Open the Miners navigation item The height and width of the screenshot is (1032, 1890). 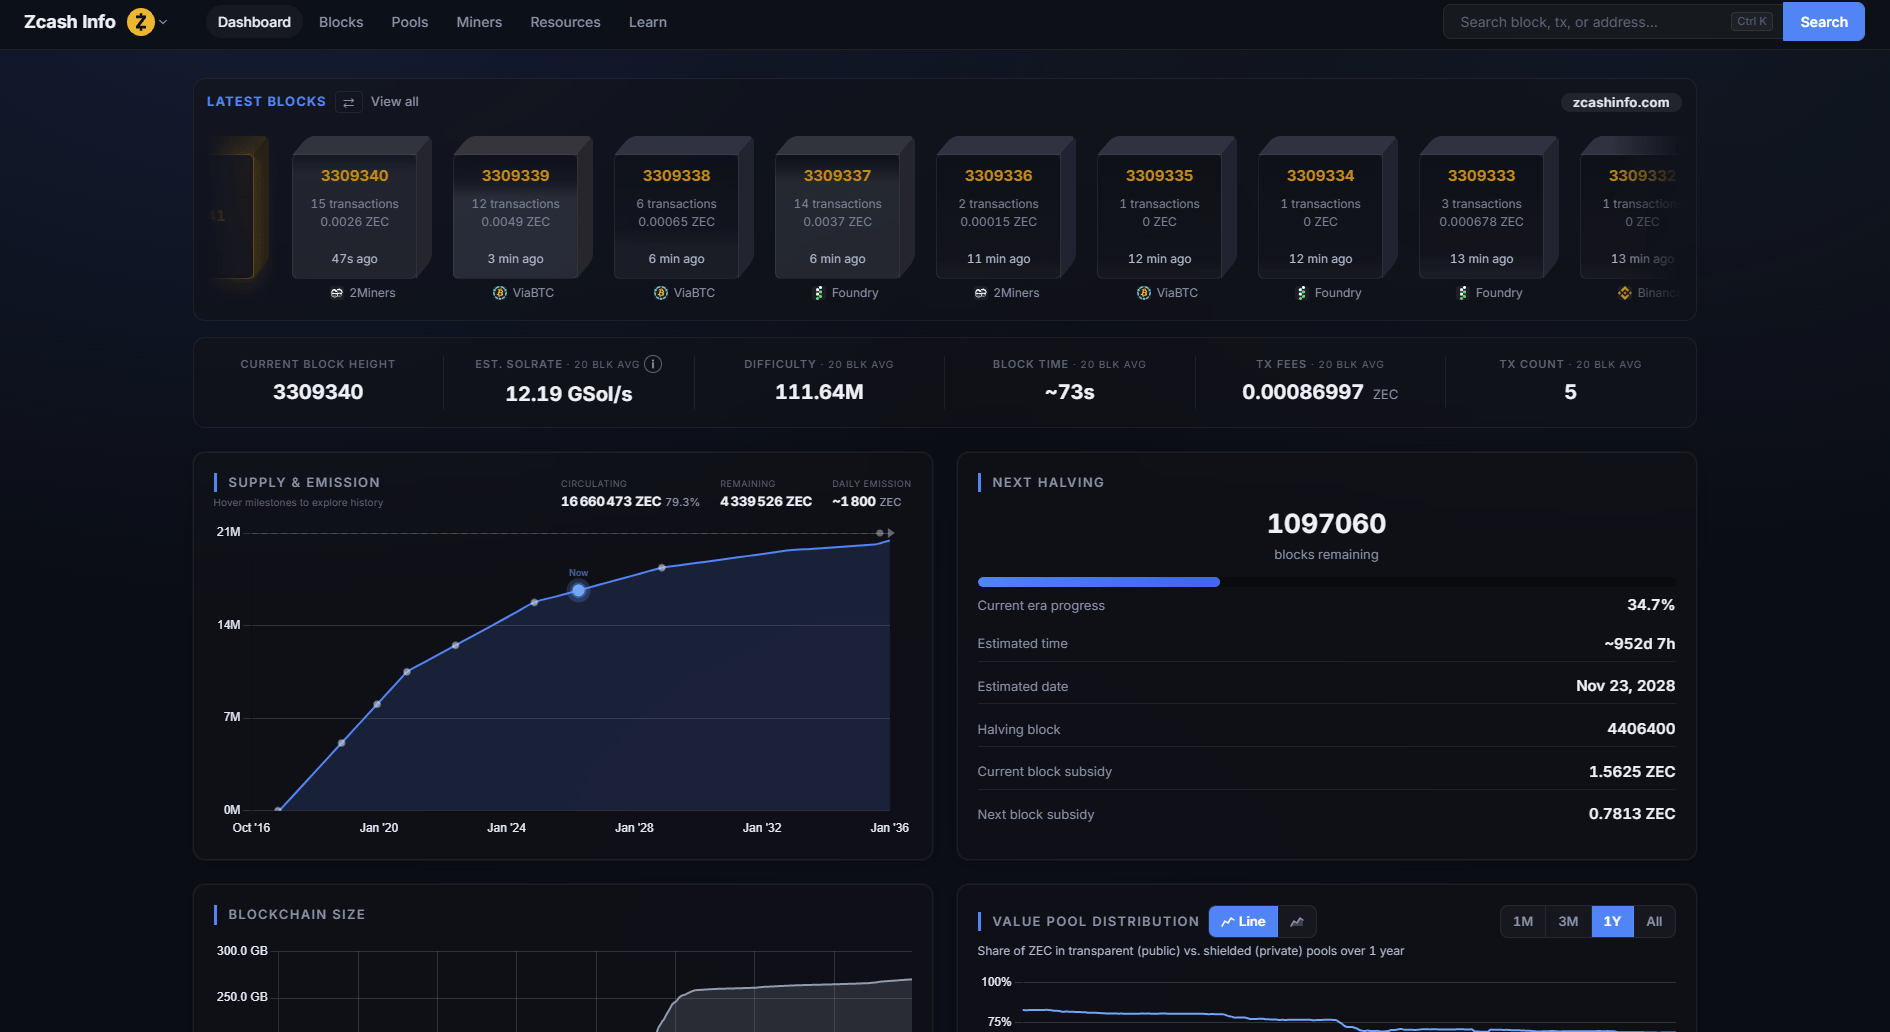(x=478, y=21)
